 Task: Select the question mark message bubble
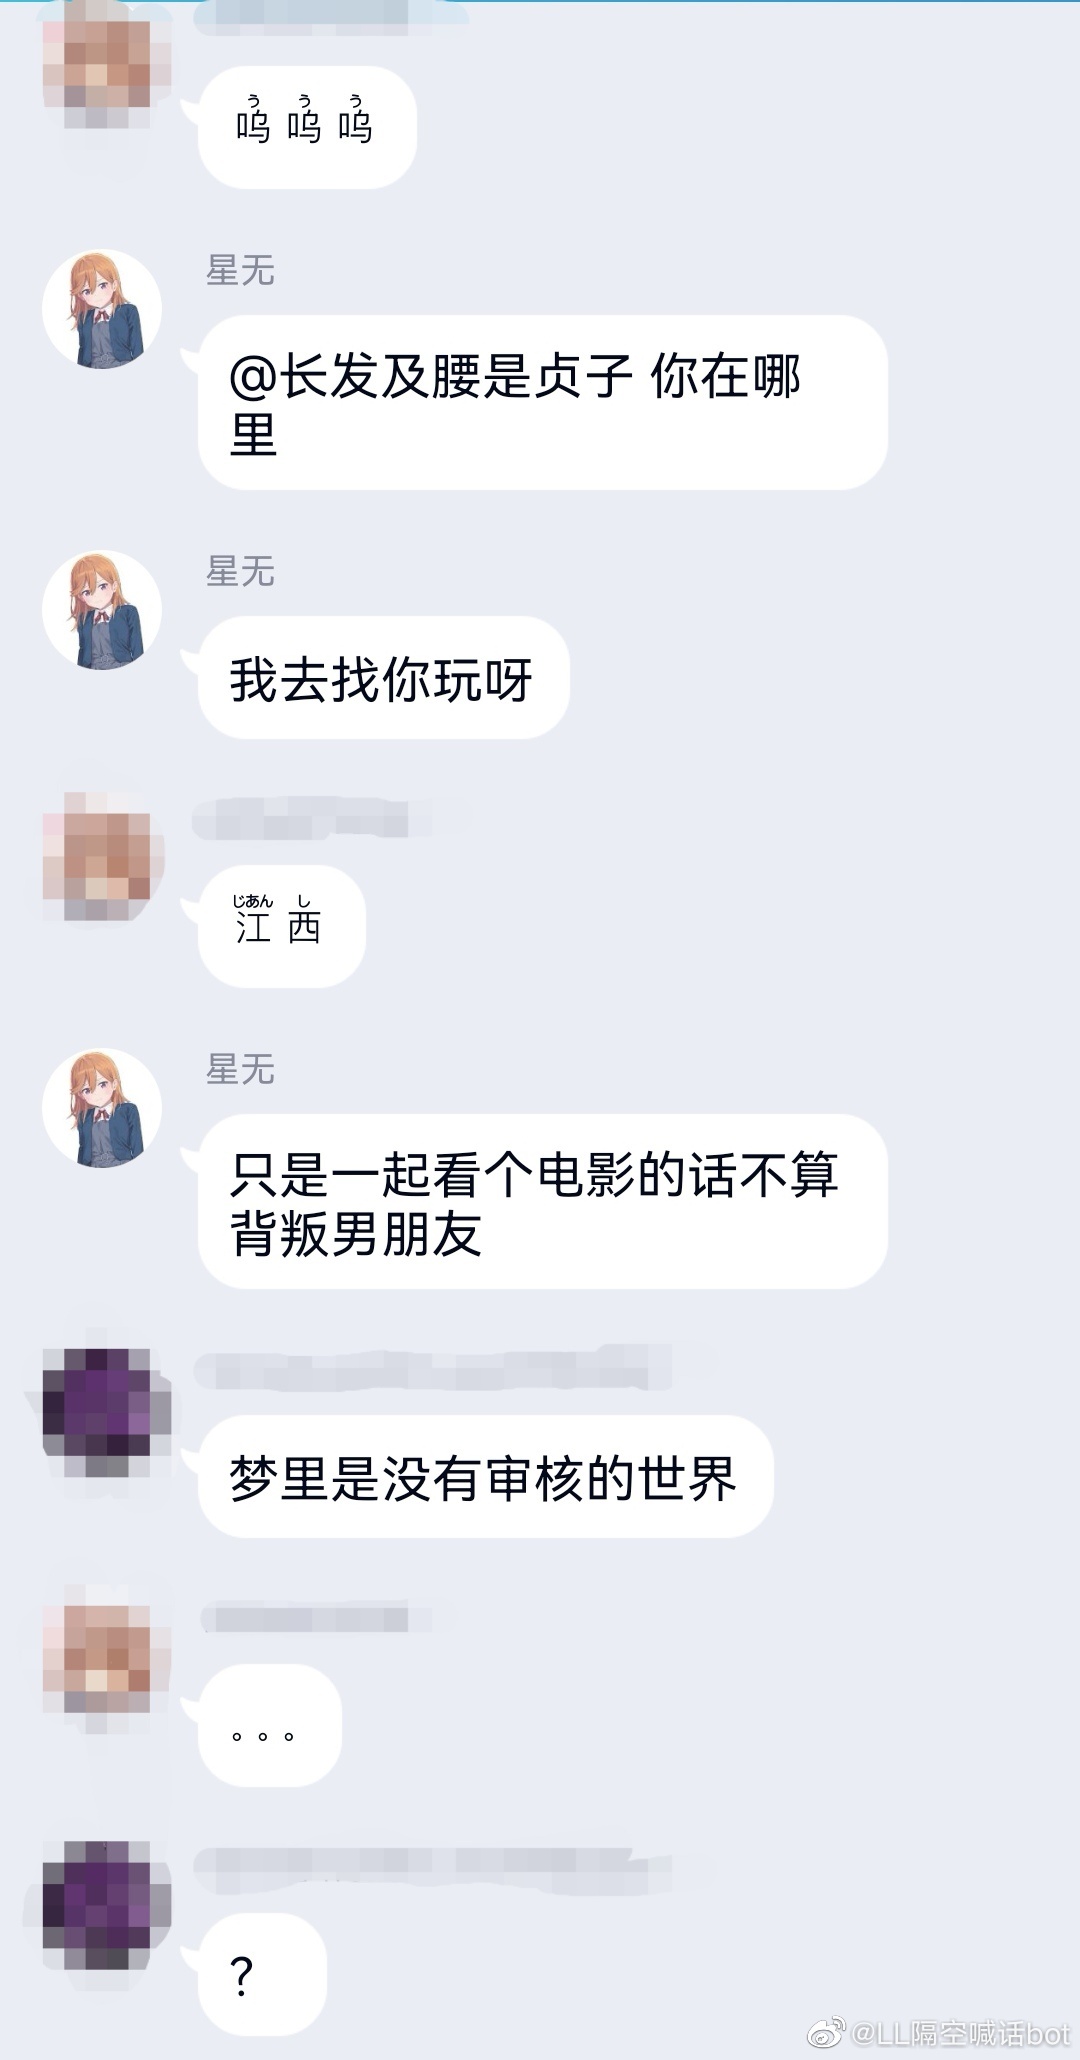click(262, 1974)
